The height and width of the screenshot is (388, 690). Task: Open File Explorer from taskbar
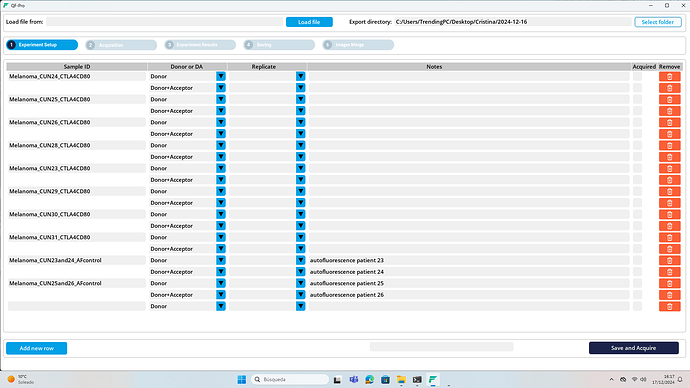(401, 380)
